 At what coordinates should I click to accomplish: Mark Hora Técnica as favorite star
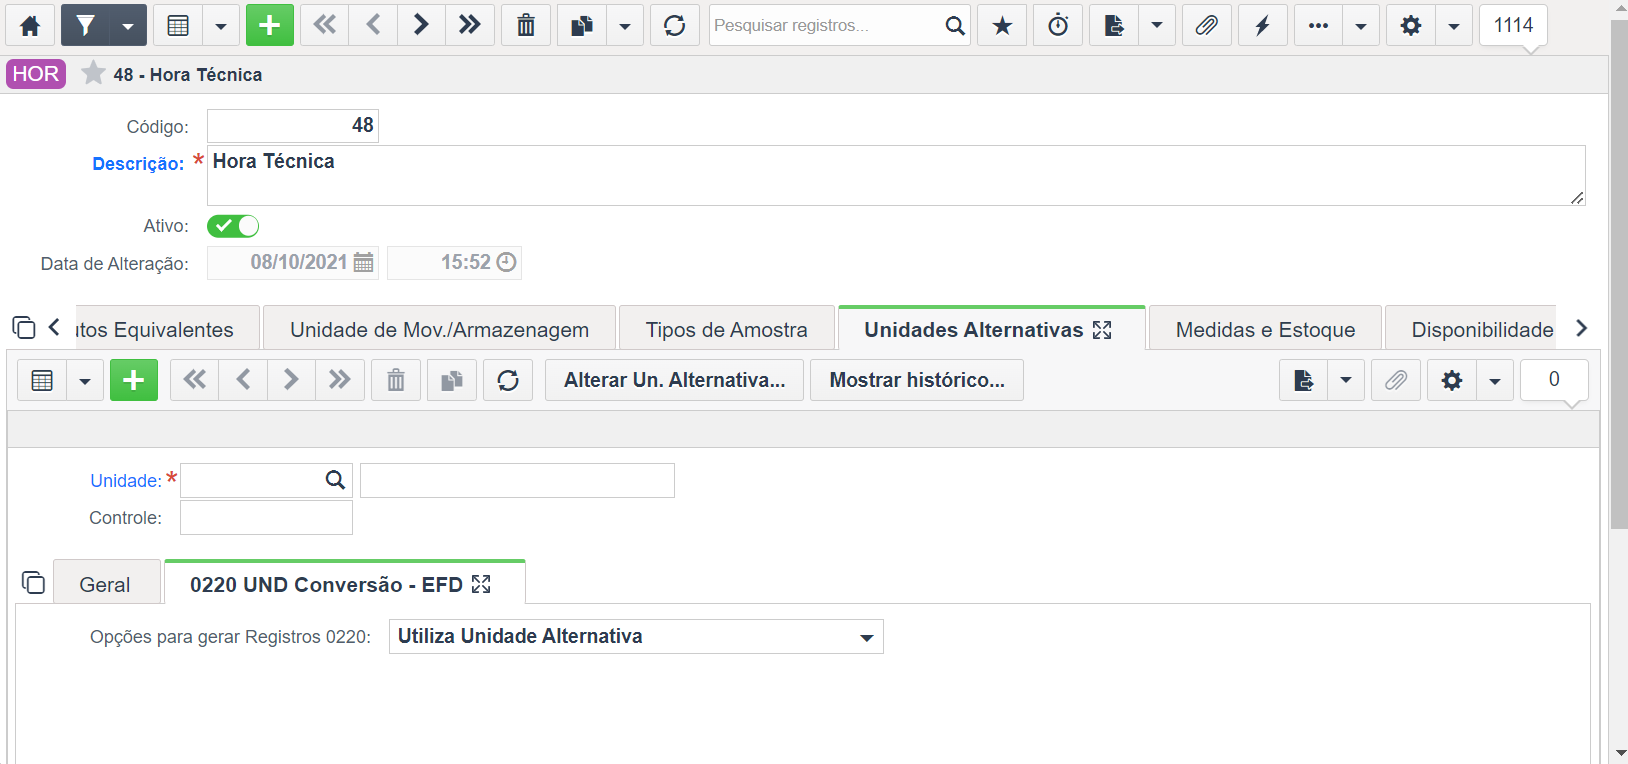[x=93, y=73]
